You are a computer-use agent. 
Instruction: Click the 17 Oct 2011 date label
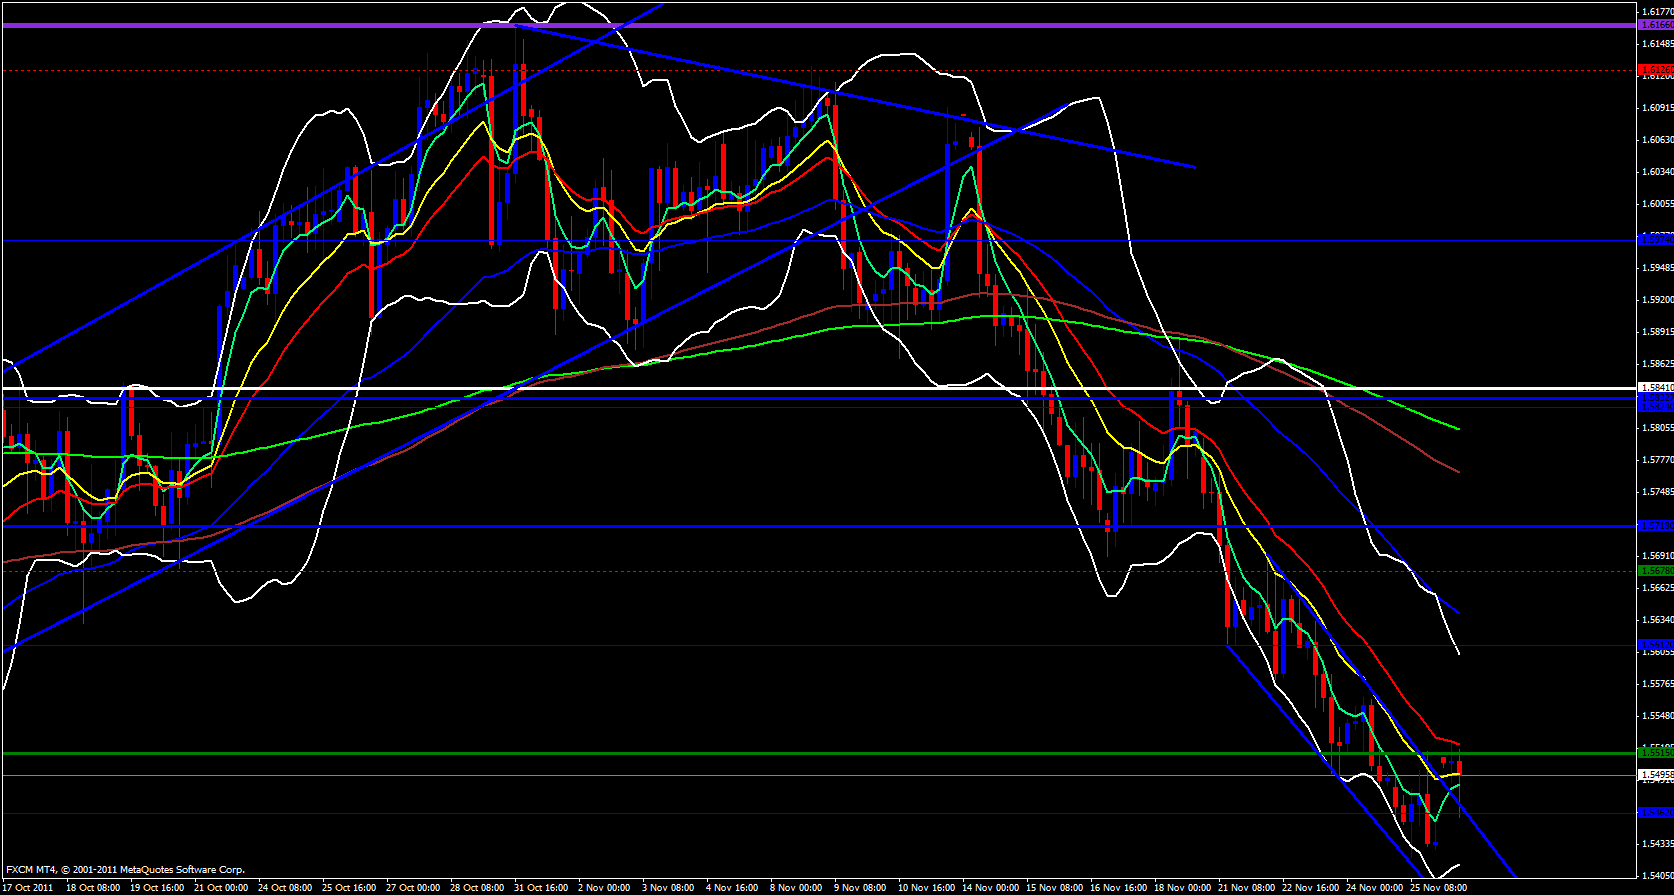click(29, 887)
